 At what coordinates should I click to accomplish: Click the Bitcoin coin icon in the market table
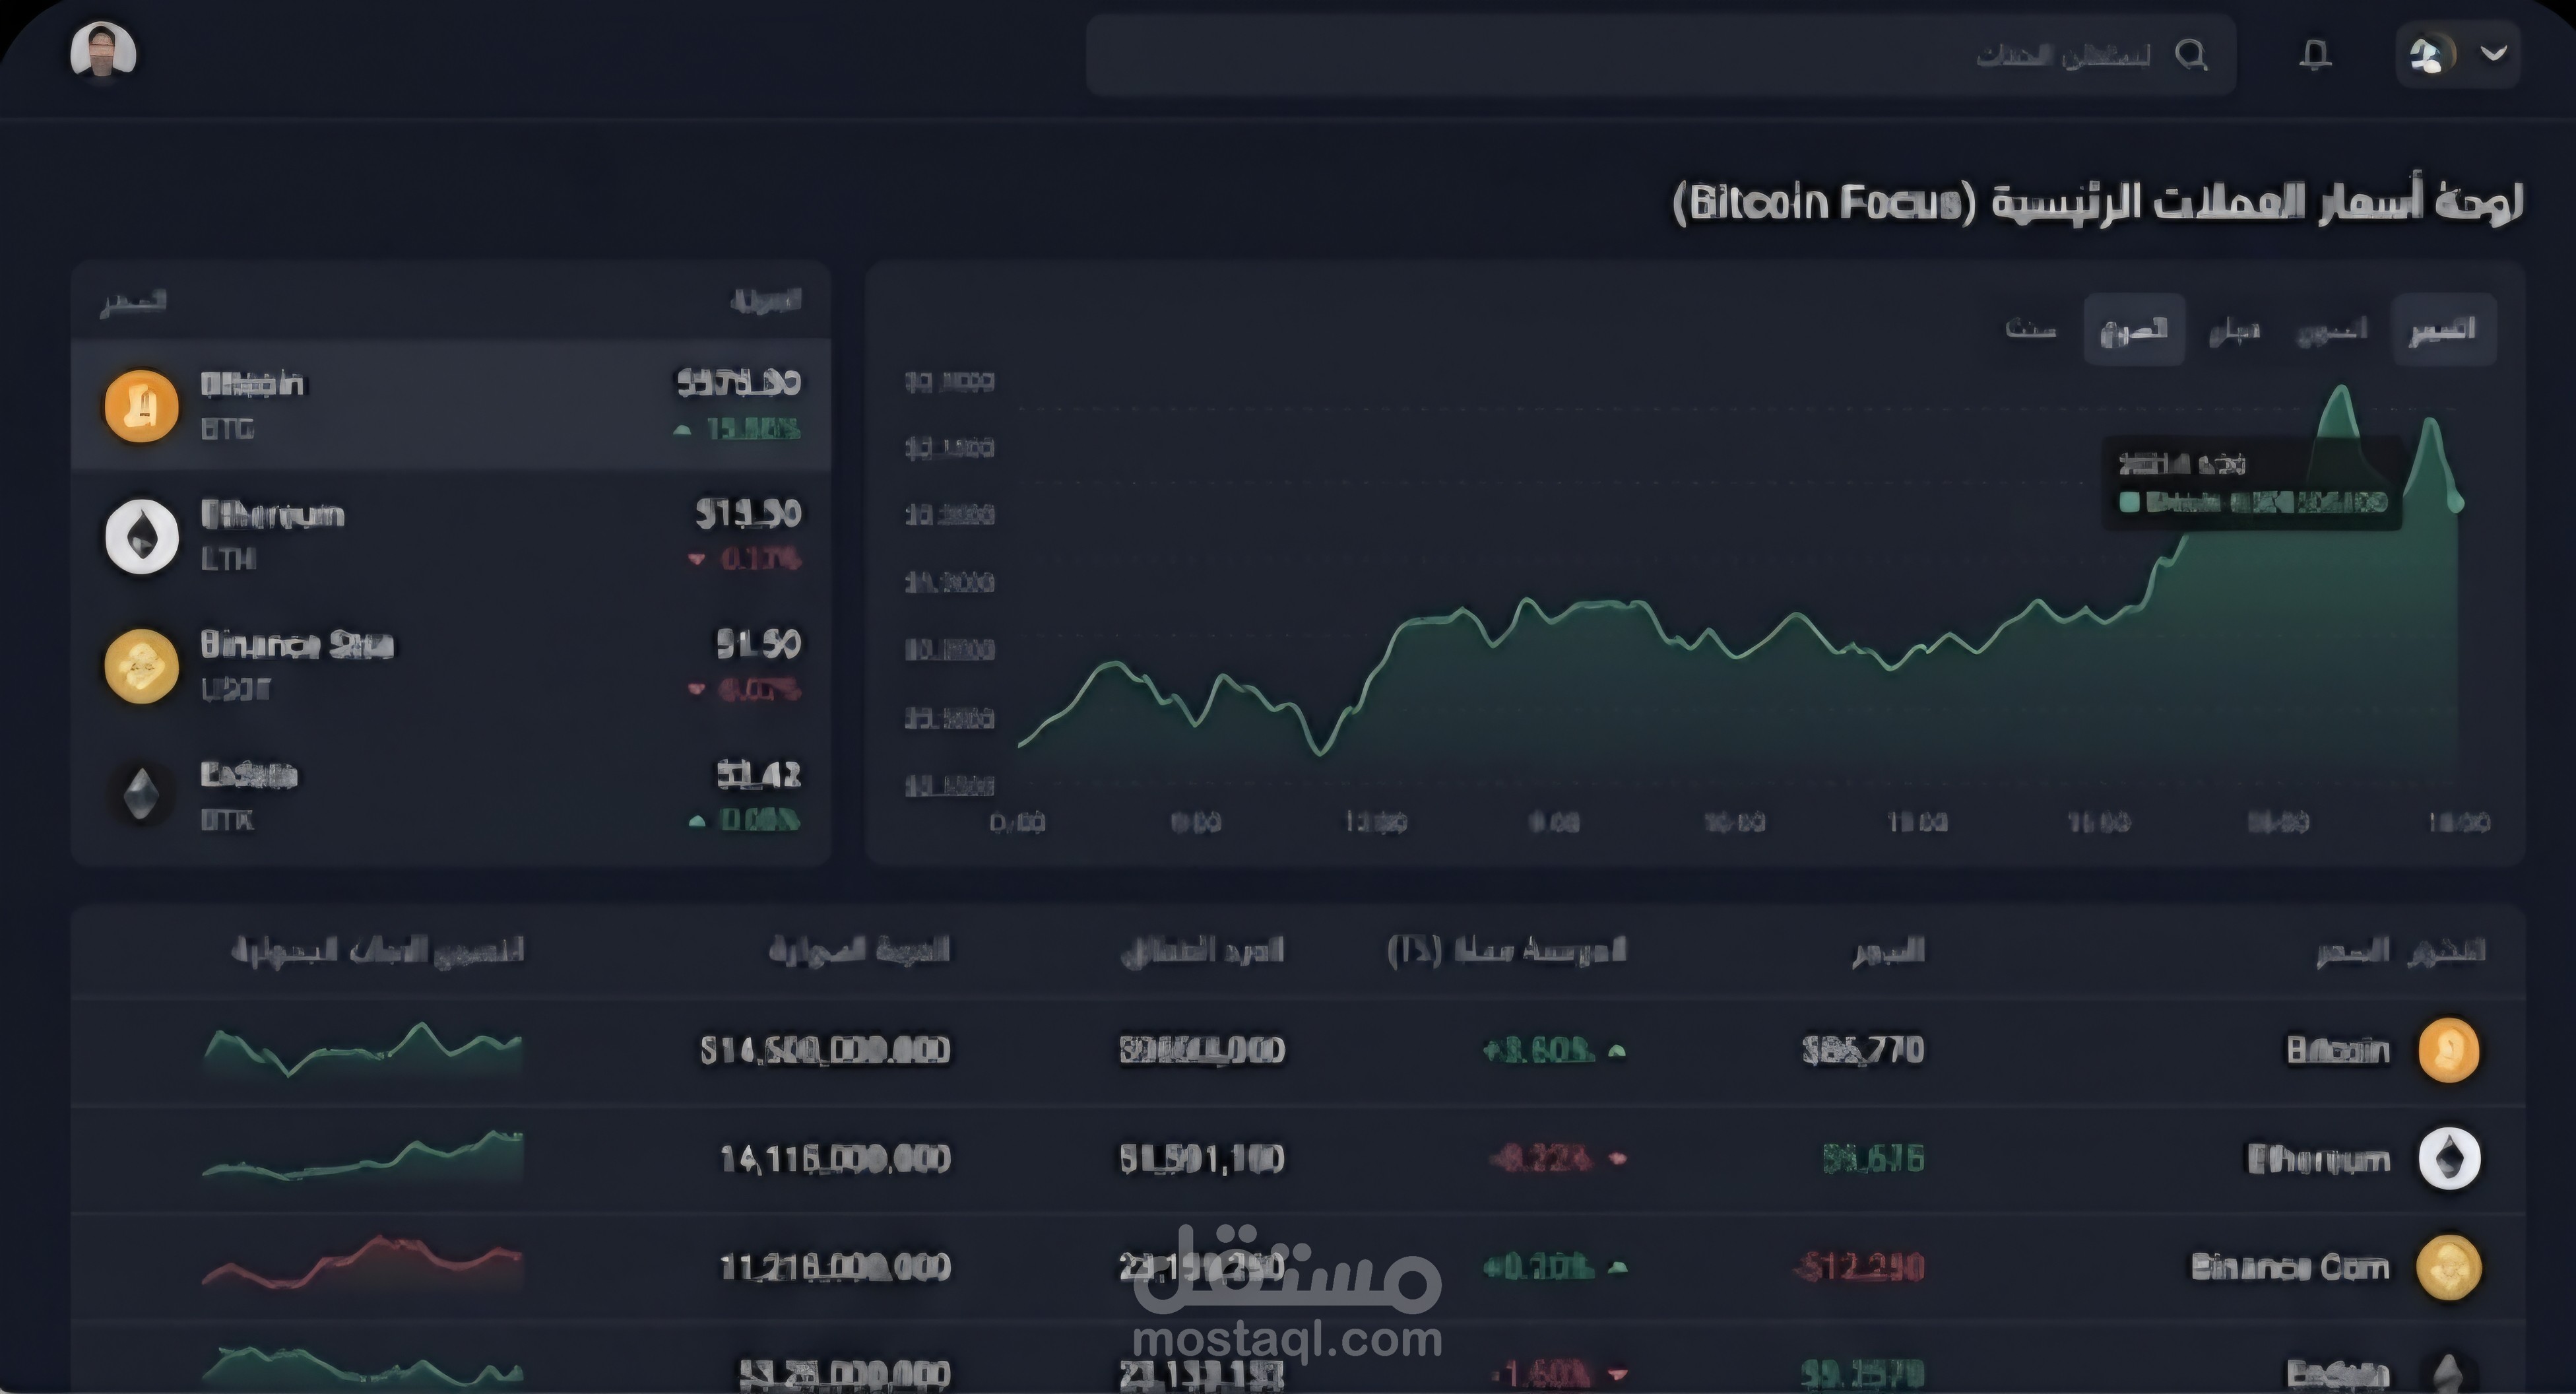tap(2449, 1050)
